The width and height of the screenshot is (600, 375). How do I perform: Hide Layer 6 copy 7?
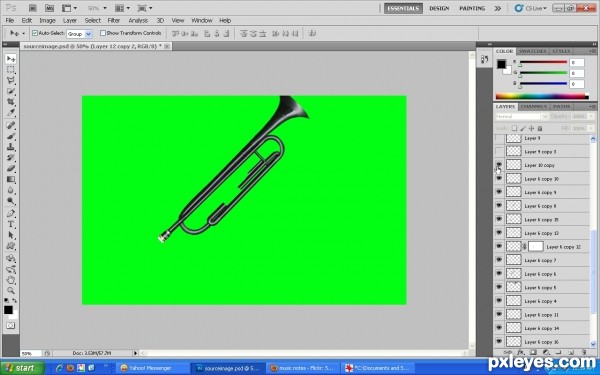coord(499,260)
